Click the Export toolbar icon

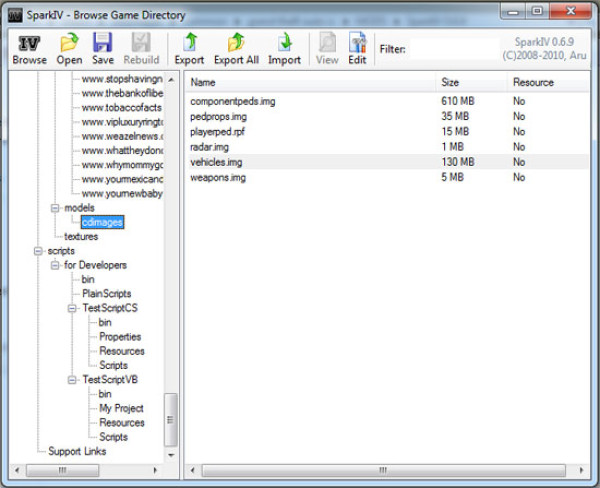[189, 47]
